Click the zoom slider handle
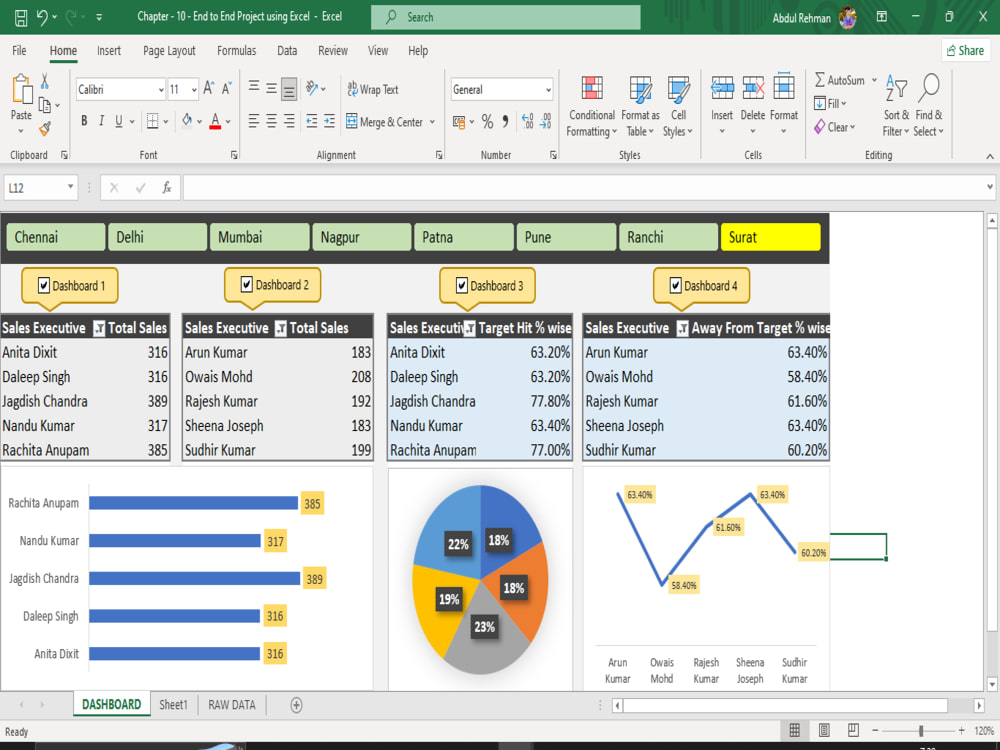Screen dimensions: 1000x750 [x=921, y=730]
